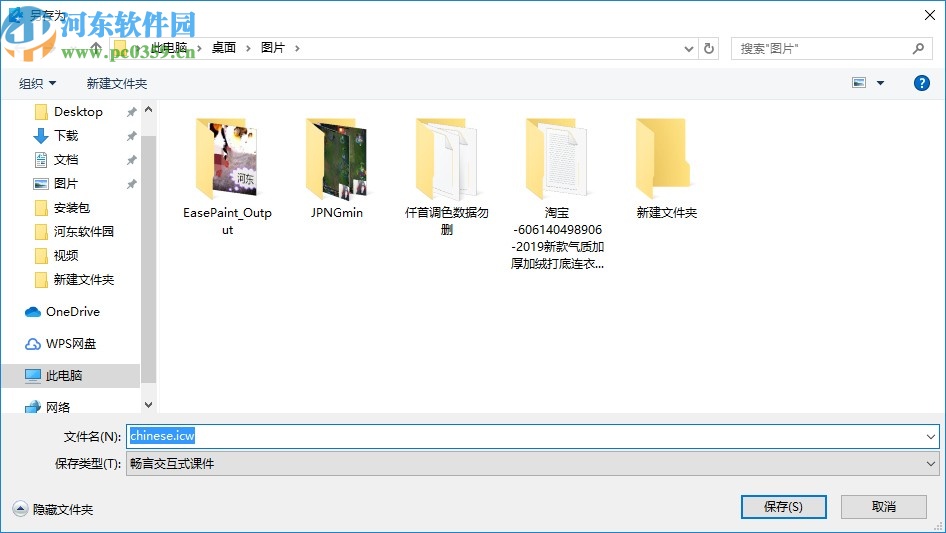The image size is (946, 533).
Task: Click the 视频 folder icon in sidebar
Action: point(41,256)
